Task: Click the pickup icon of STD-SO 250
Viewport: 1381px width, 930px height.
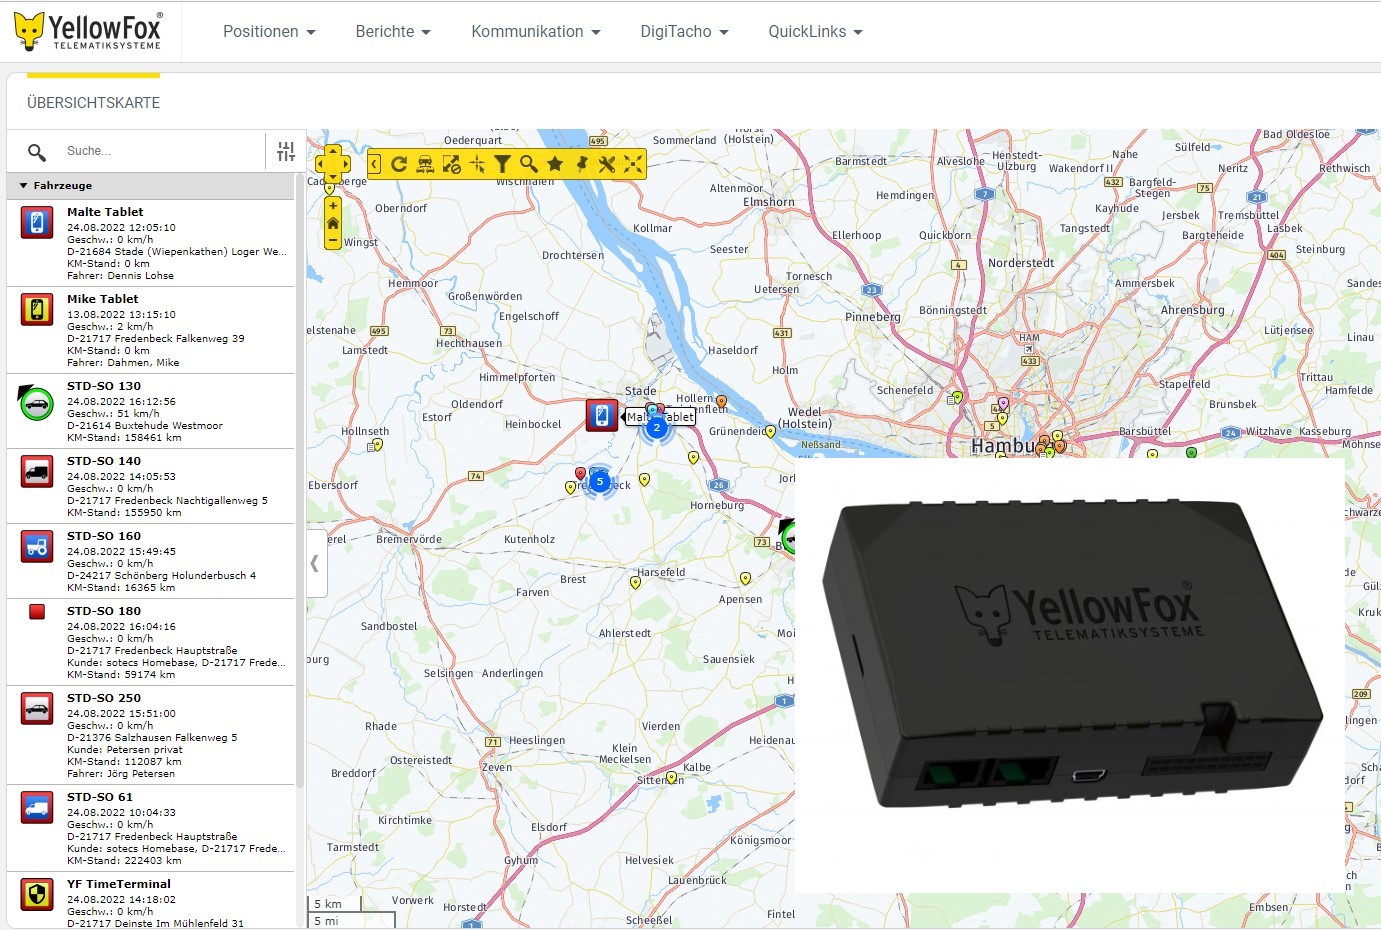Action: coord(37,708)
